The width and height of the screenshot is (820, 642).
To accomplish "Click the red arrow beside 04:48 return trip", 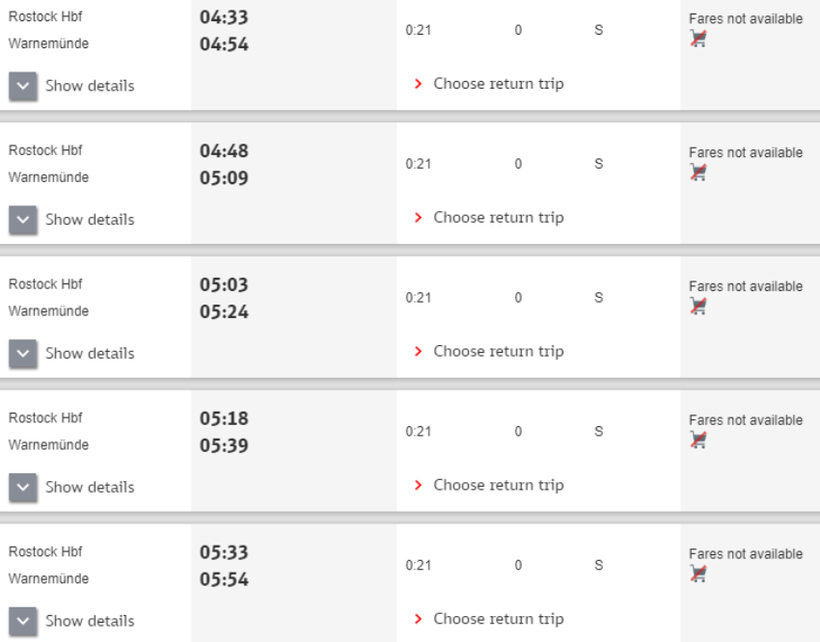I will (x=419, y=218).
